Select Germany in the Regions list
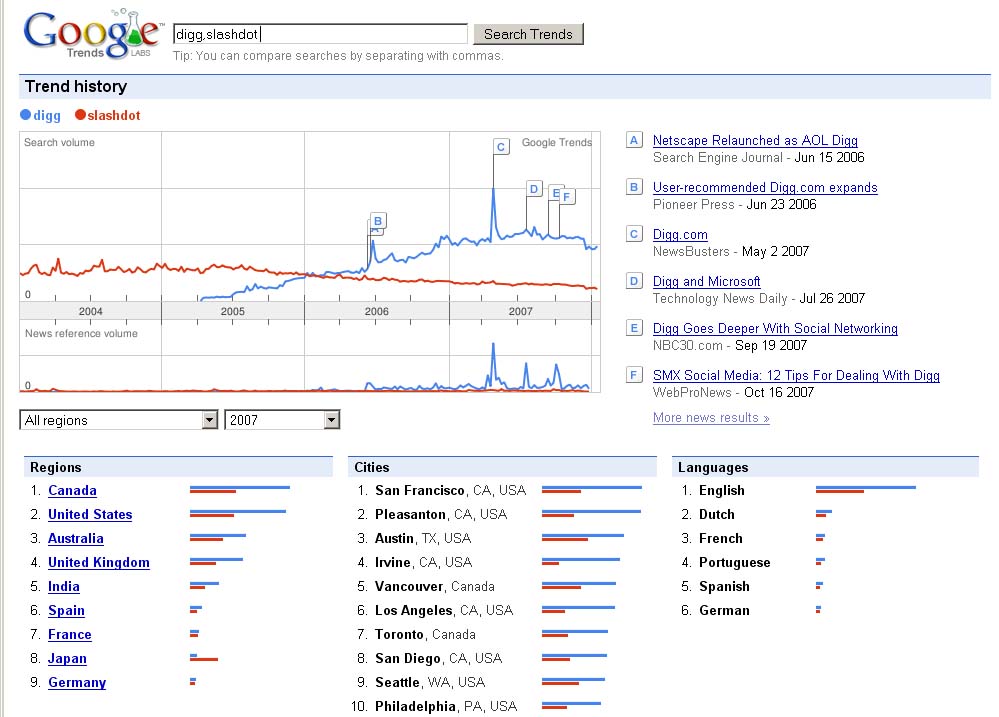The width and height of the screenshot is (999, 717). [x=77, y=683]
